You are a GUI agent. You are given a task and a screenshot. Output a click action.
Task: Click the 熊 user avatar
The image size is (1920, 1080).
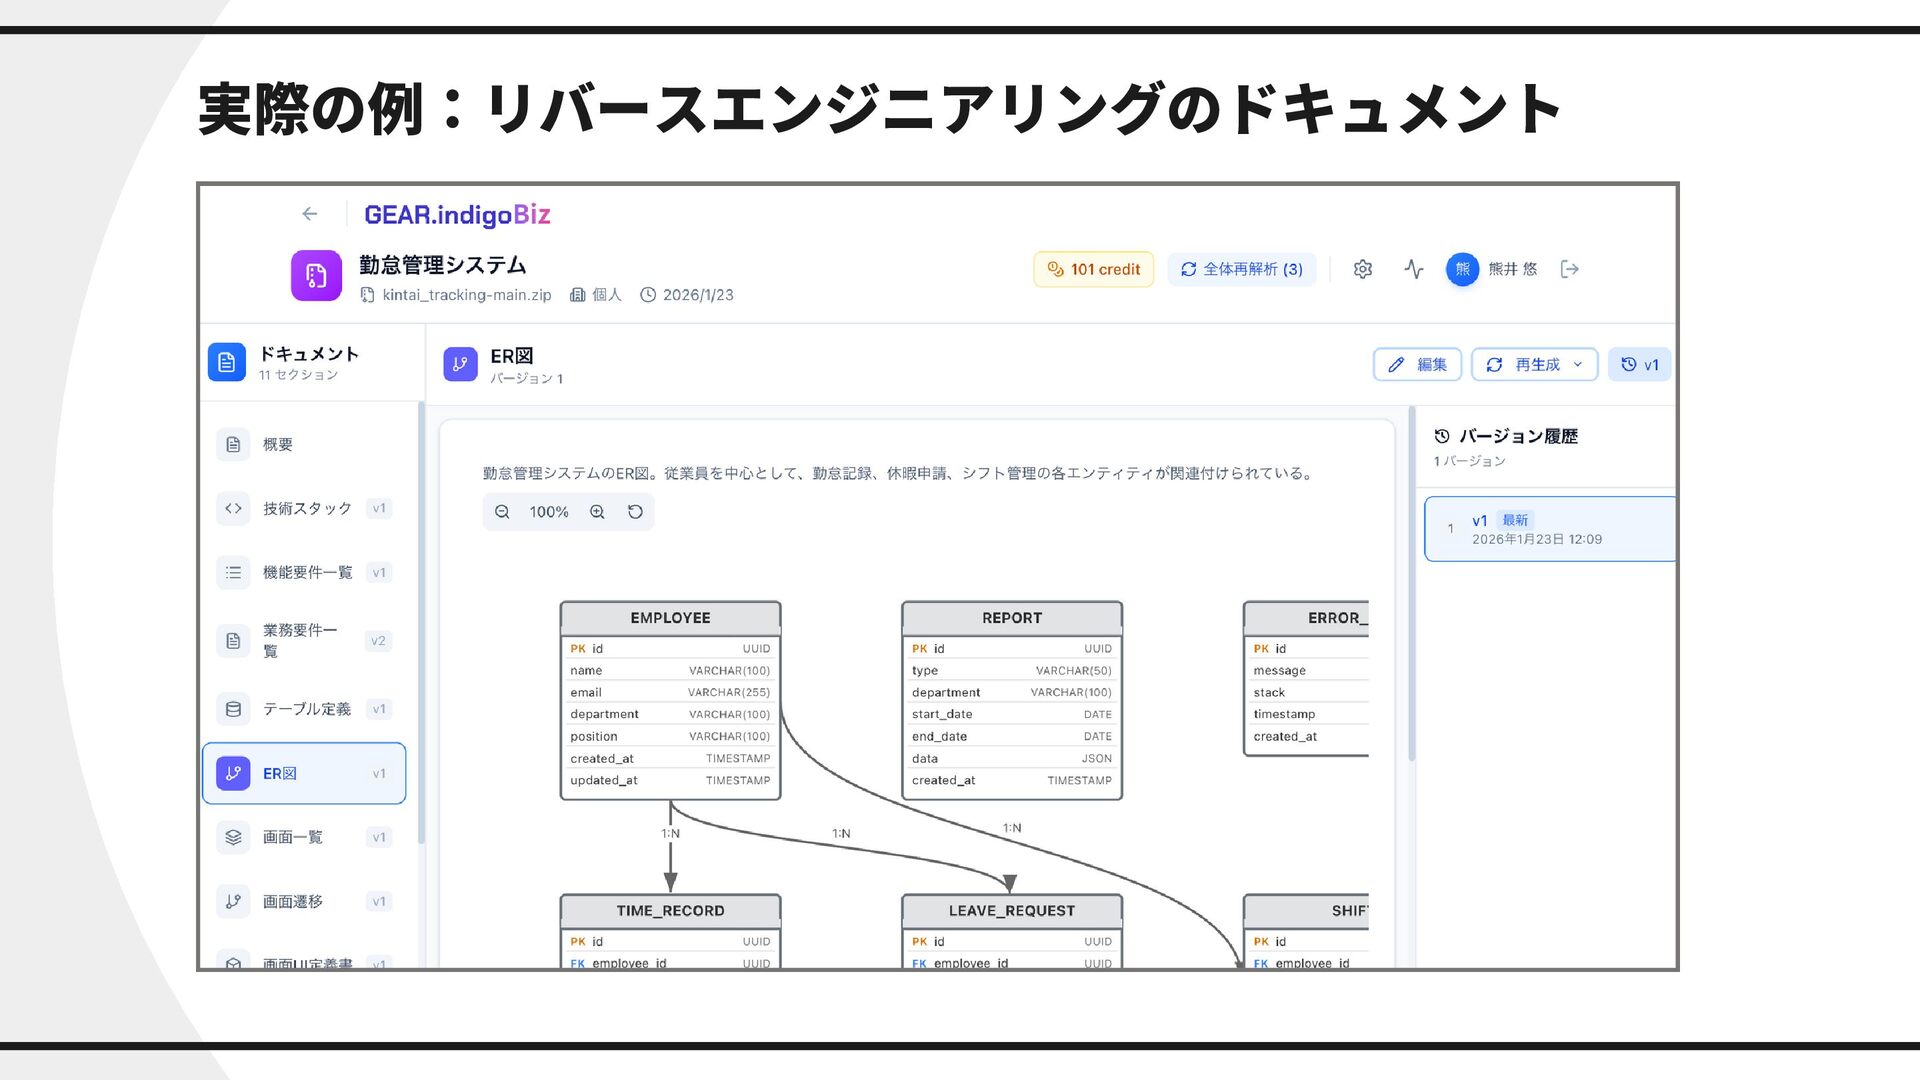click(x=1461, y=269)
